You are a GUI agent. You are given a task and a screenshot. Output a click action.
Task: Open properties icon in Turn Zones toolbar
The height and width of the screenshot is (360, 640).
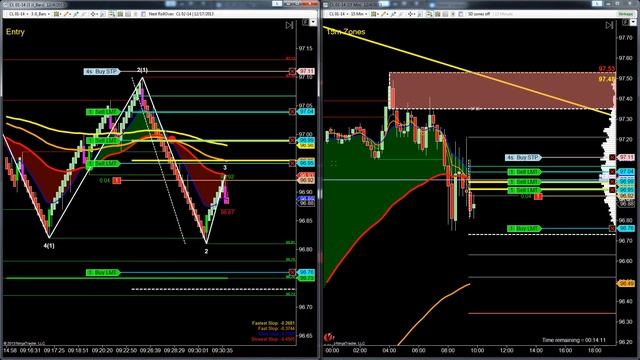(x=460, y=14)
